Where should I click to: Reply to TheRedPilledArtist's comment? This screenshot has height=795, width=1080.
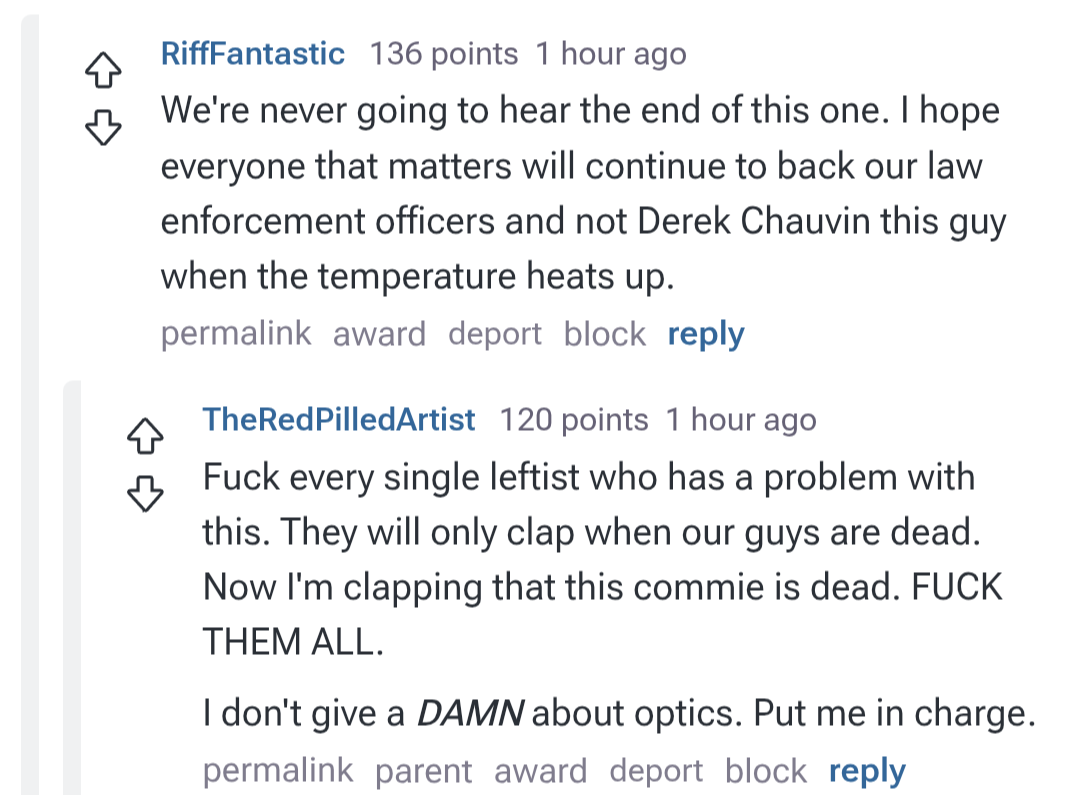pos(867,771)
